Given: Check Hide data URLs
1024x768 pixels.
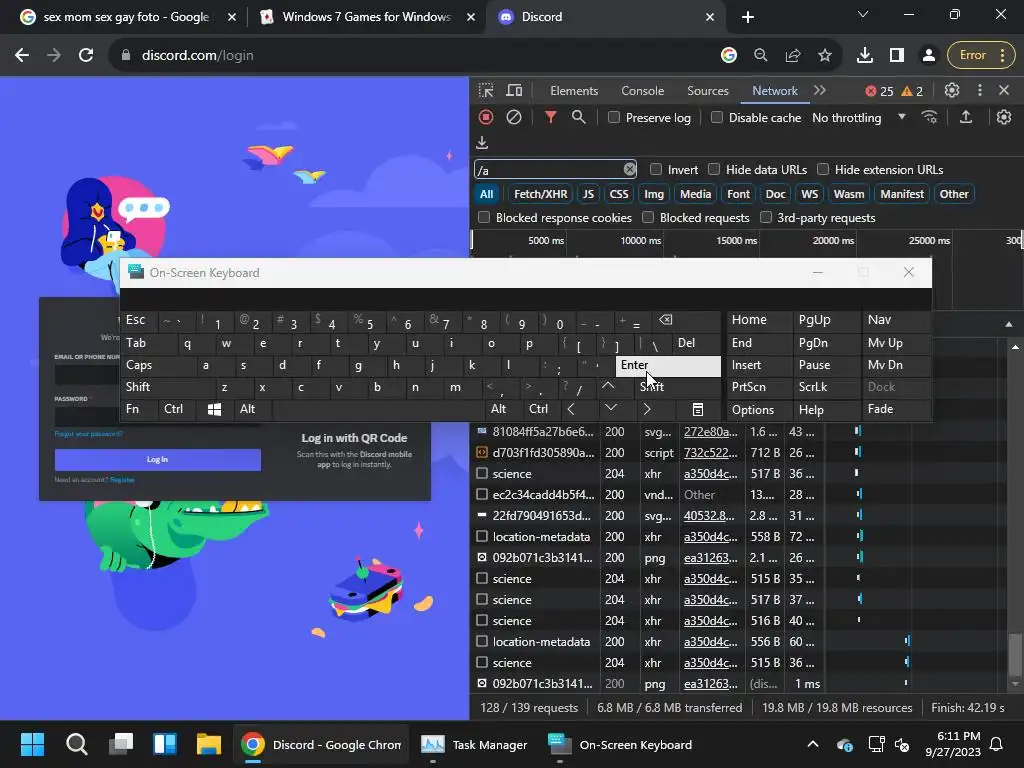Looking at the screenshot, I should [x=714, y=170].
